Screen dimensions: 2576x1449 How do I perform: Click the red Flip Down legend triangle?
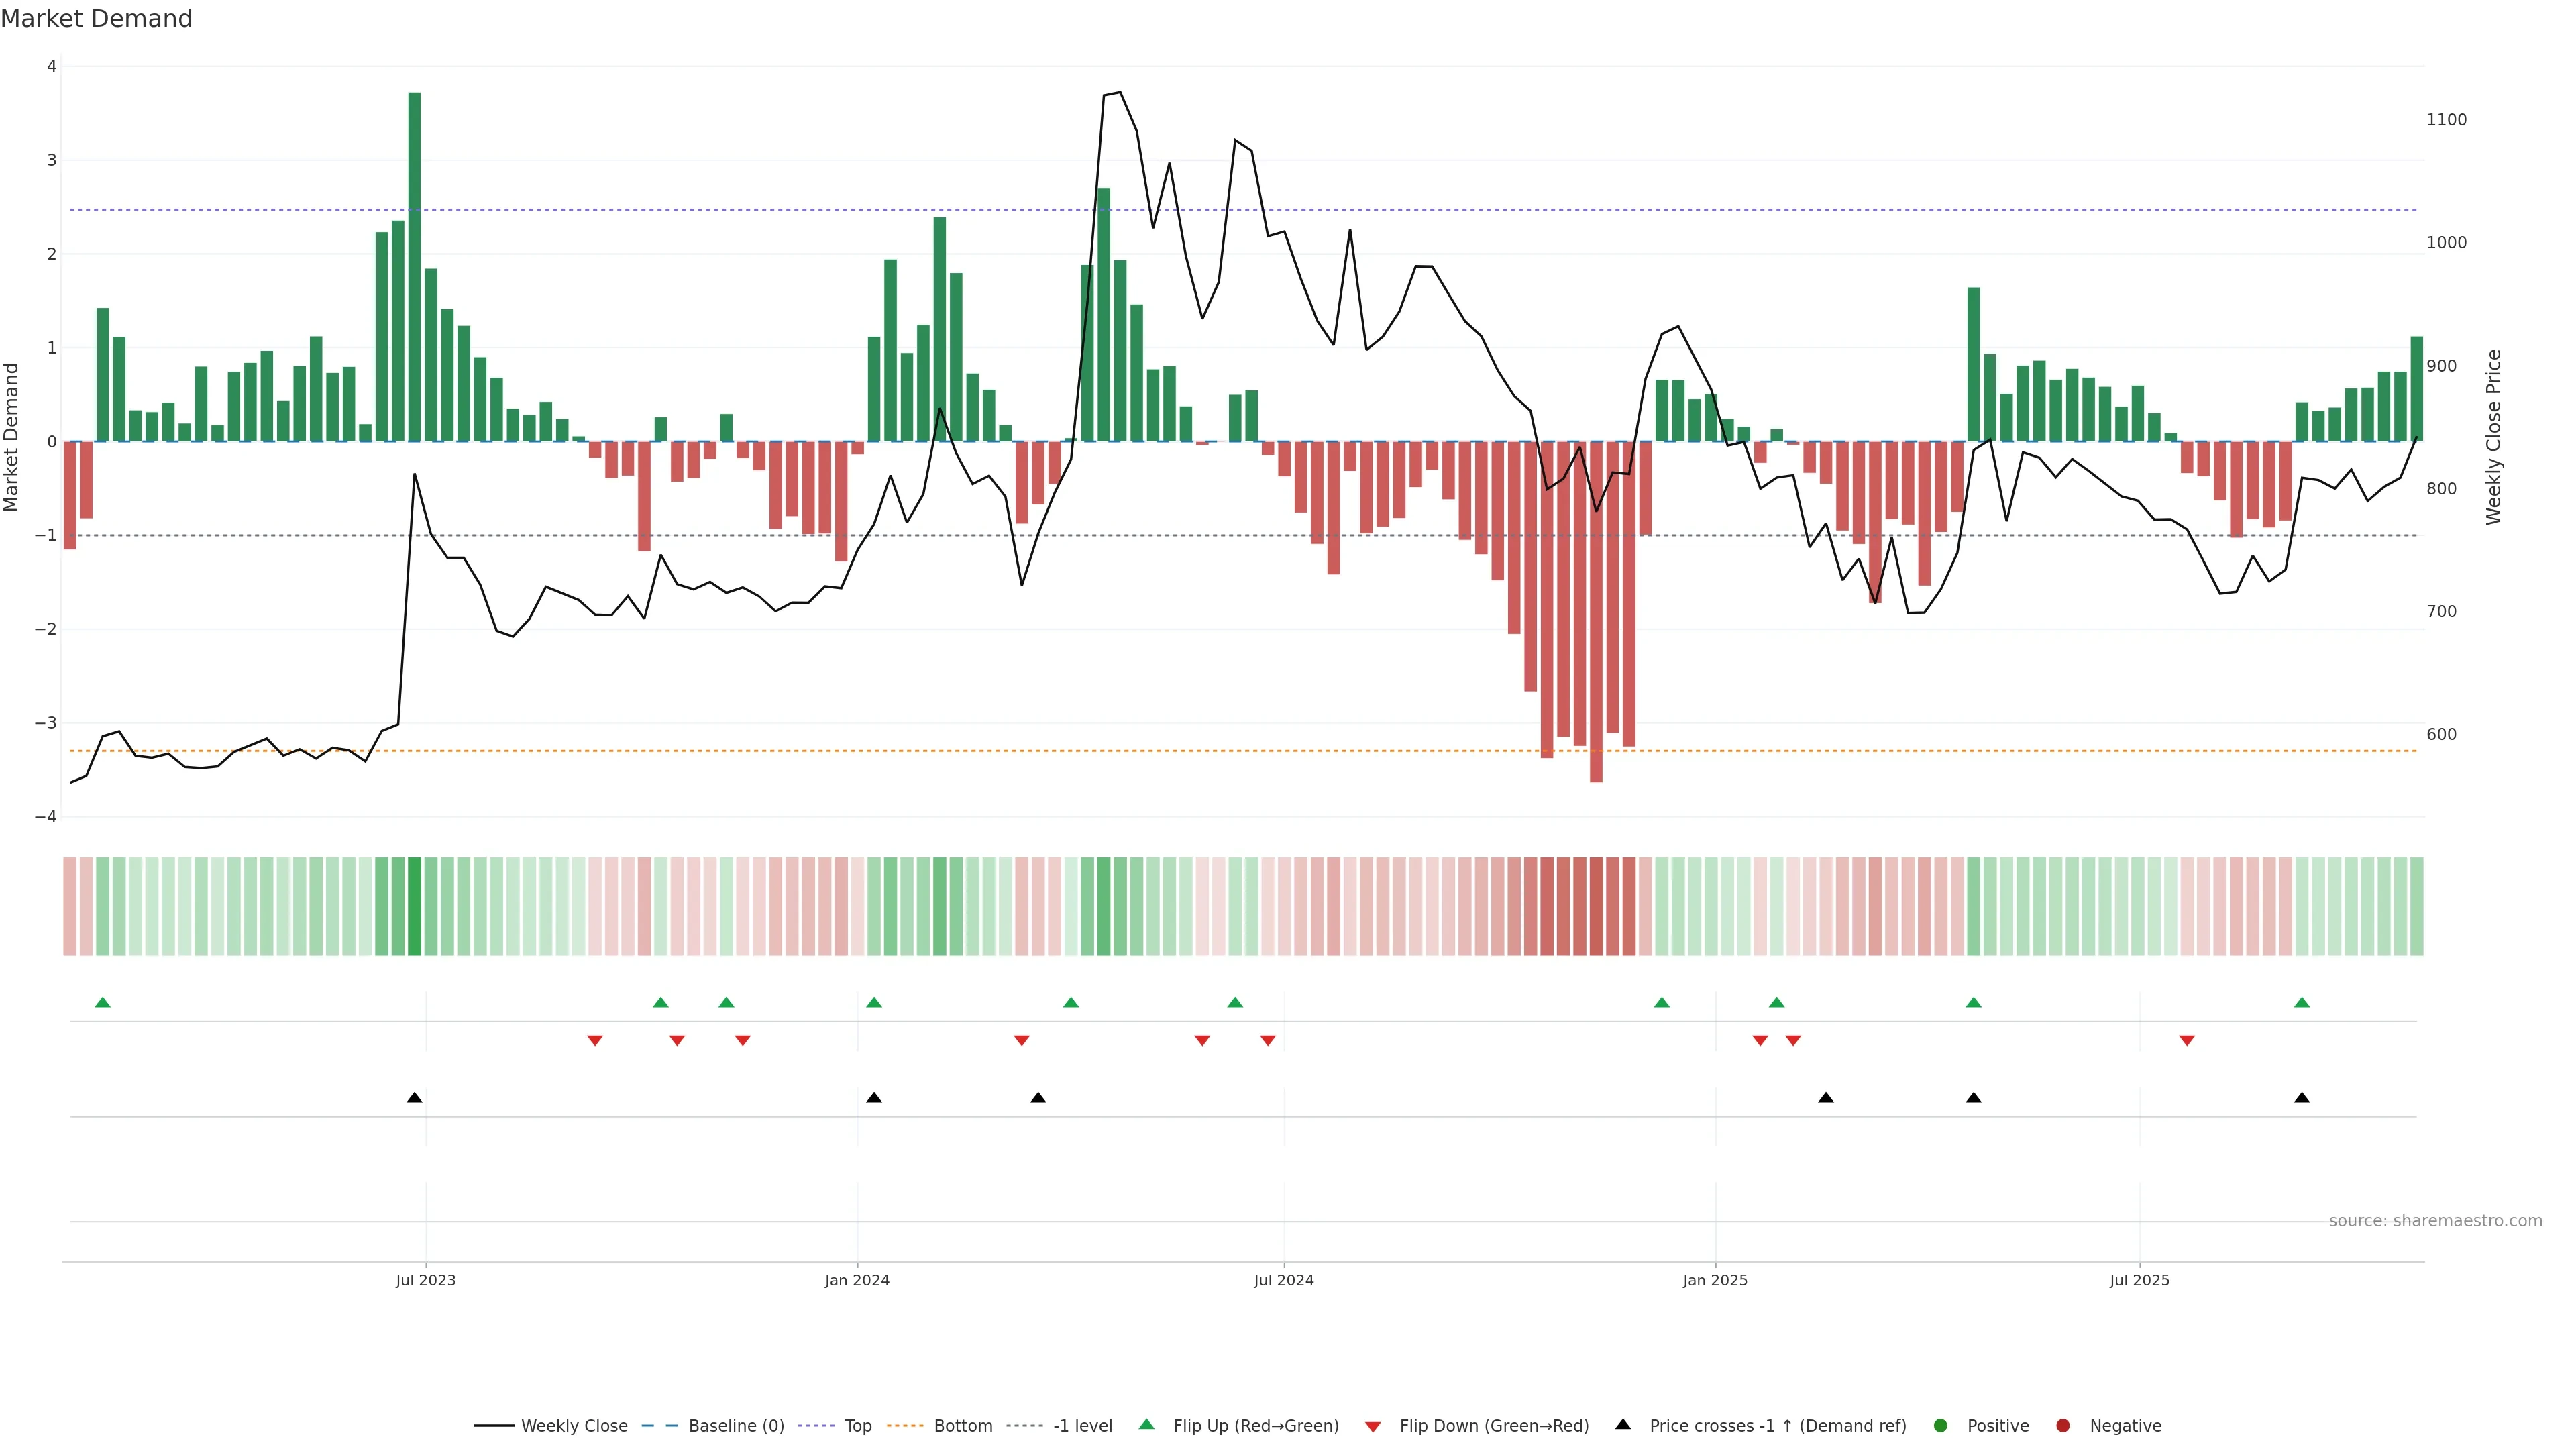coord(1373,1426)
